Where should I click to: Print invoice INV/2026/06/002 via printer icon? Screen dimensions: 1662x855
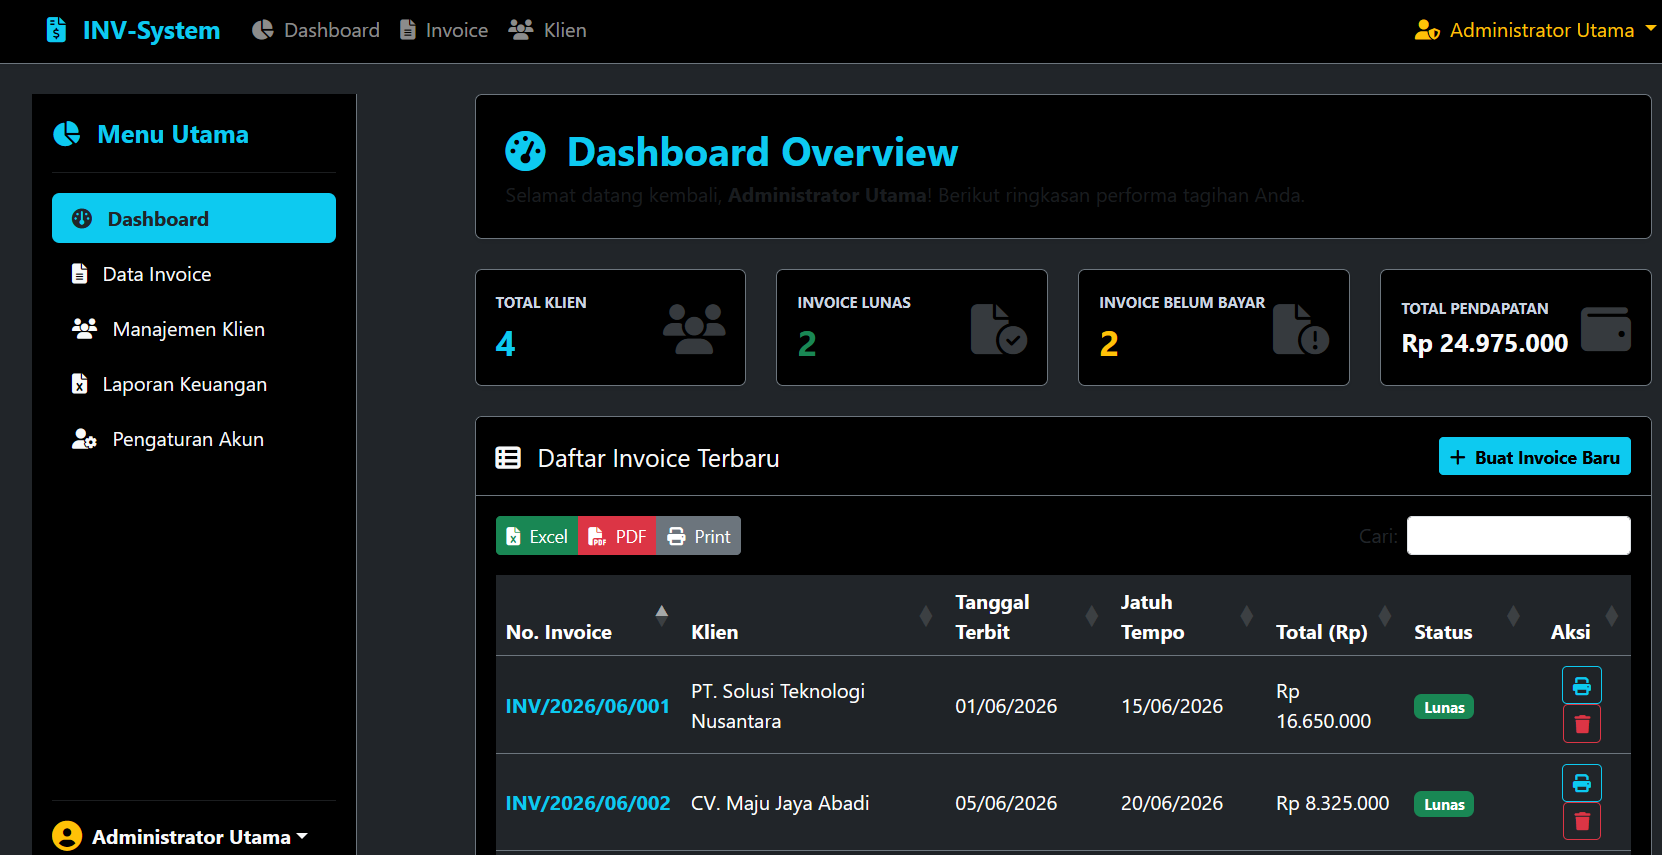pos(1582,783)
